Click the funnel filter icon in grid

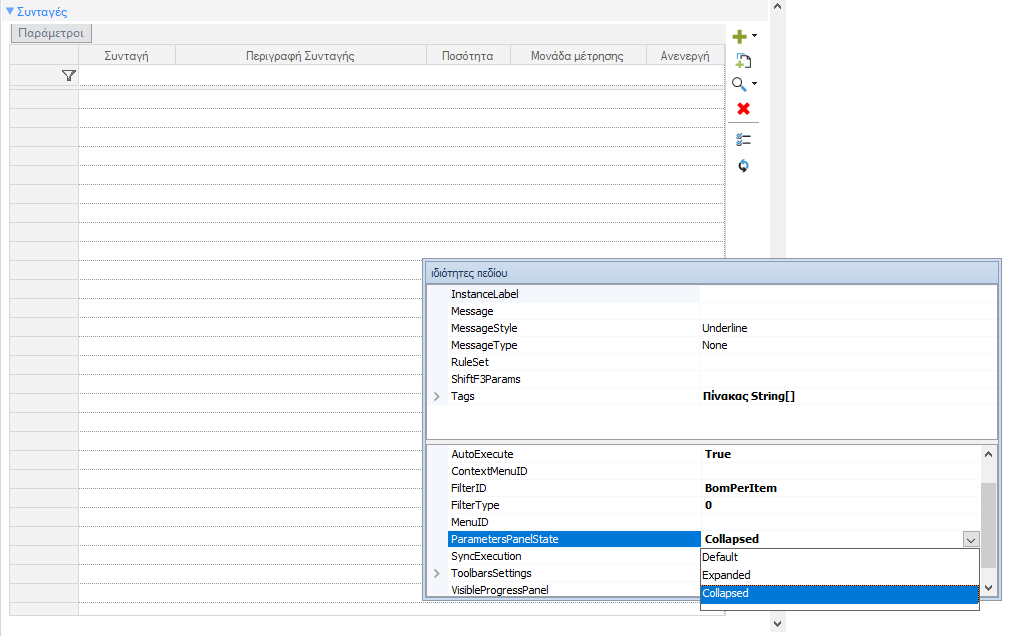[x=69, y=76]
